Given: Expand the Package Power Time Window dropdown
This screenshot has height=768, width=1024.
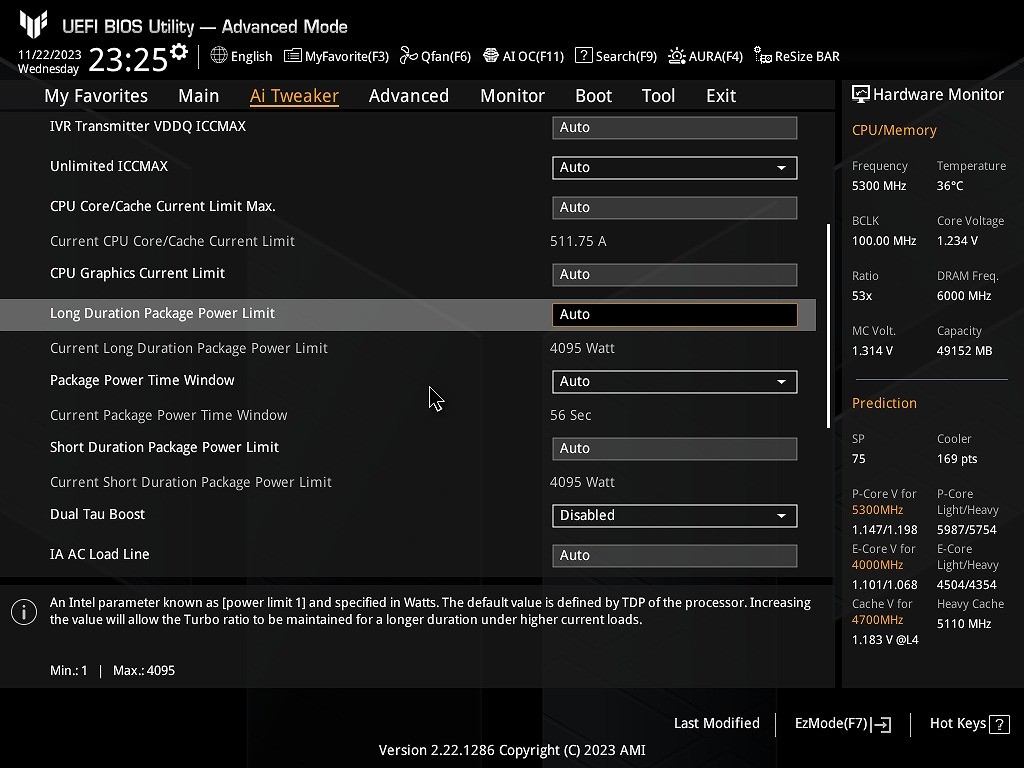Looking at the screenshot, I should coord(674,382).
